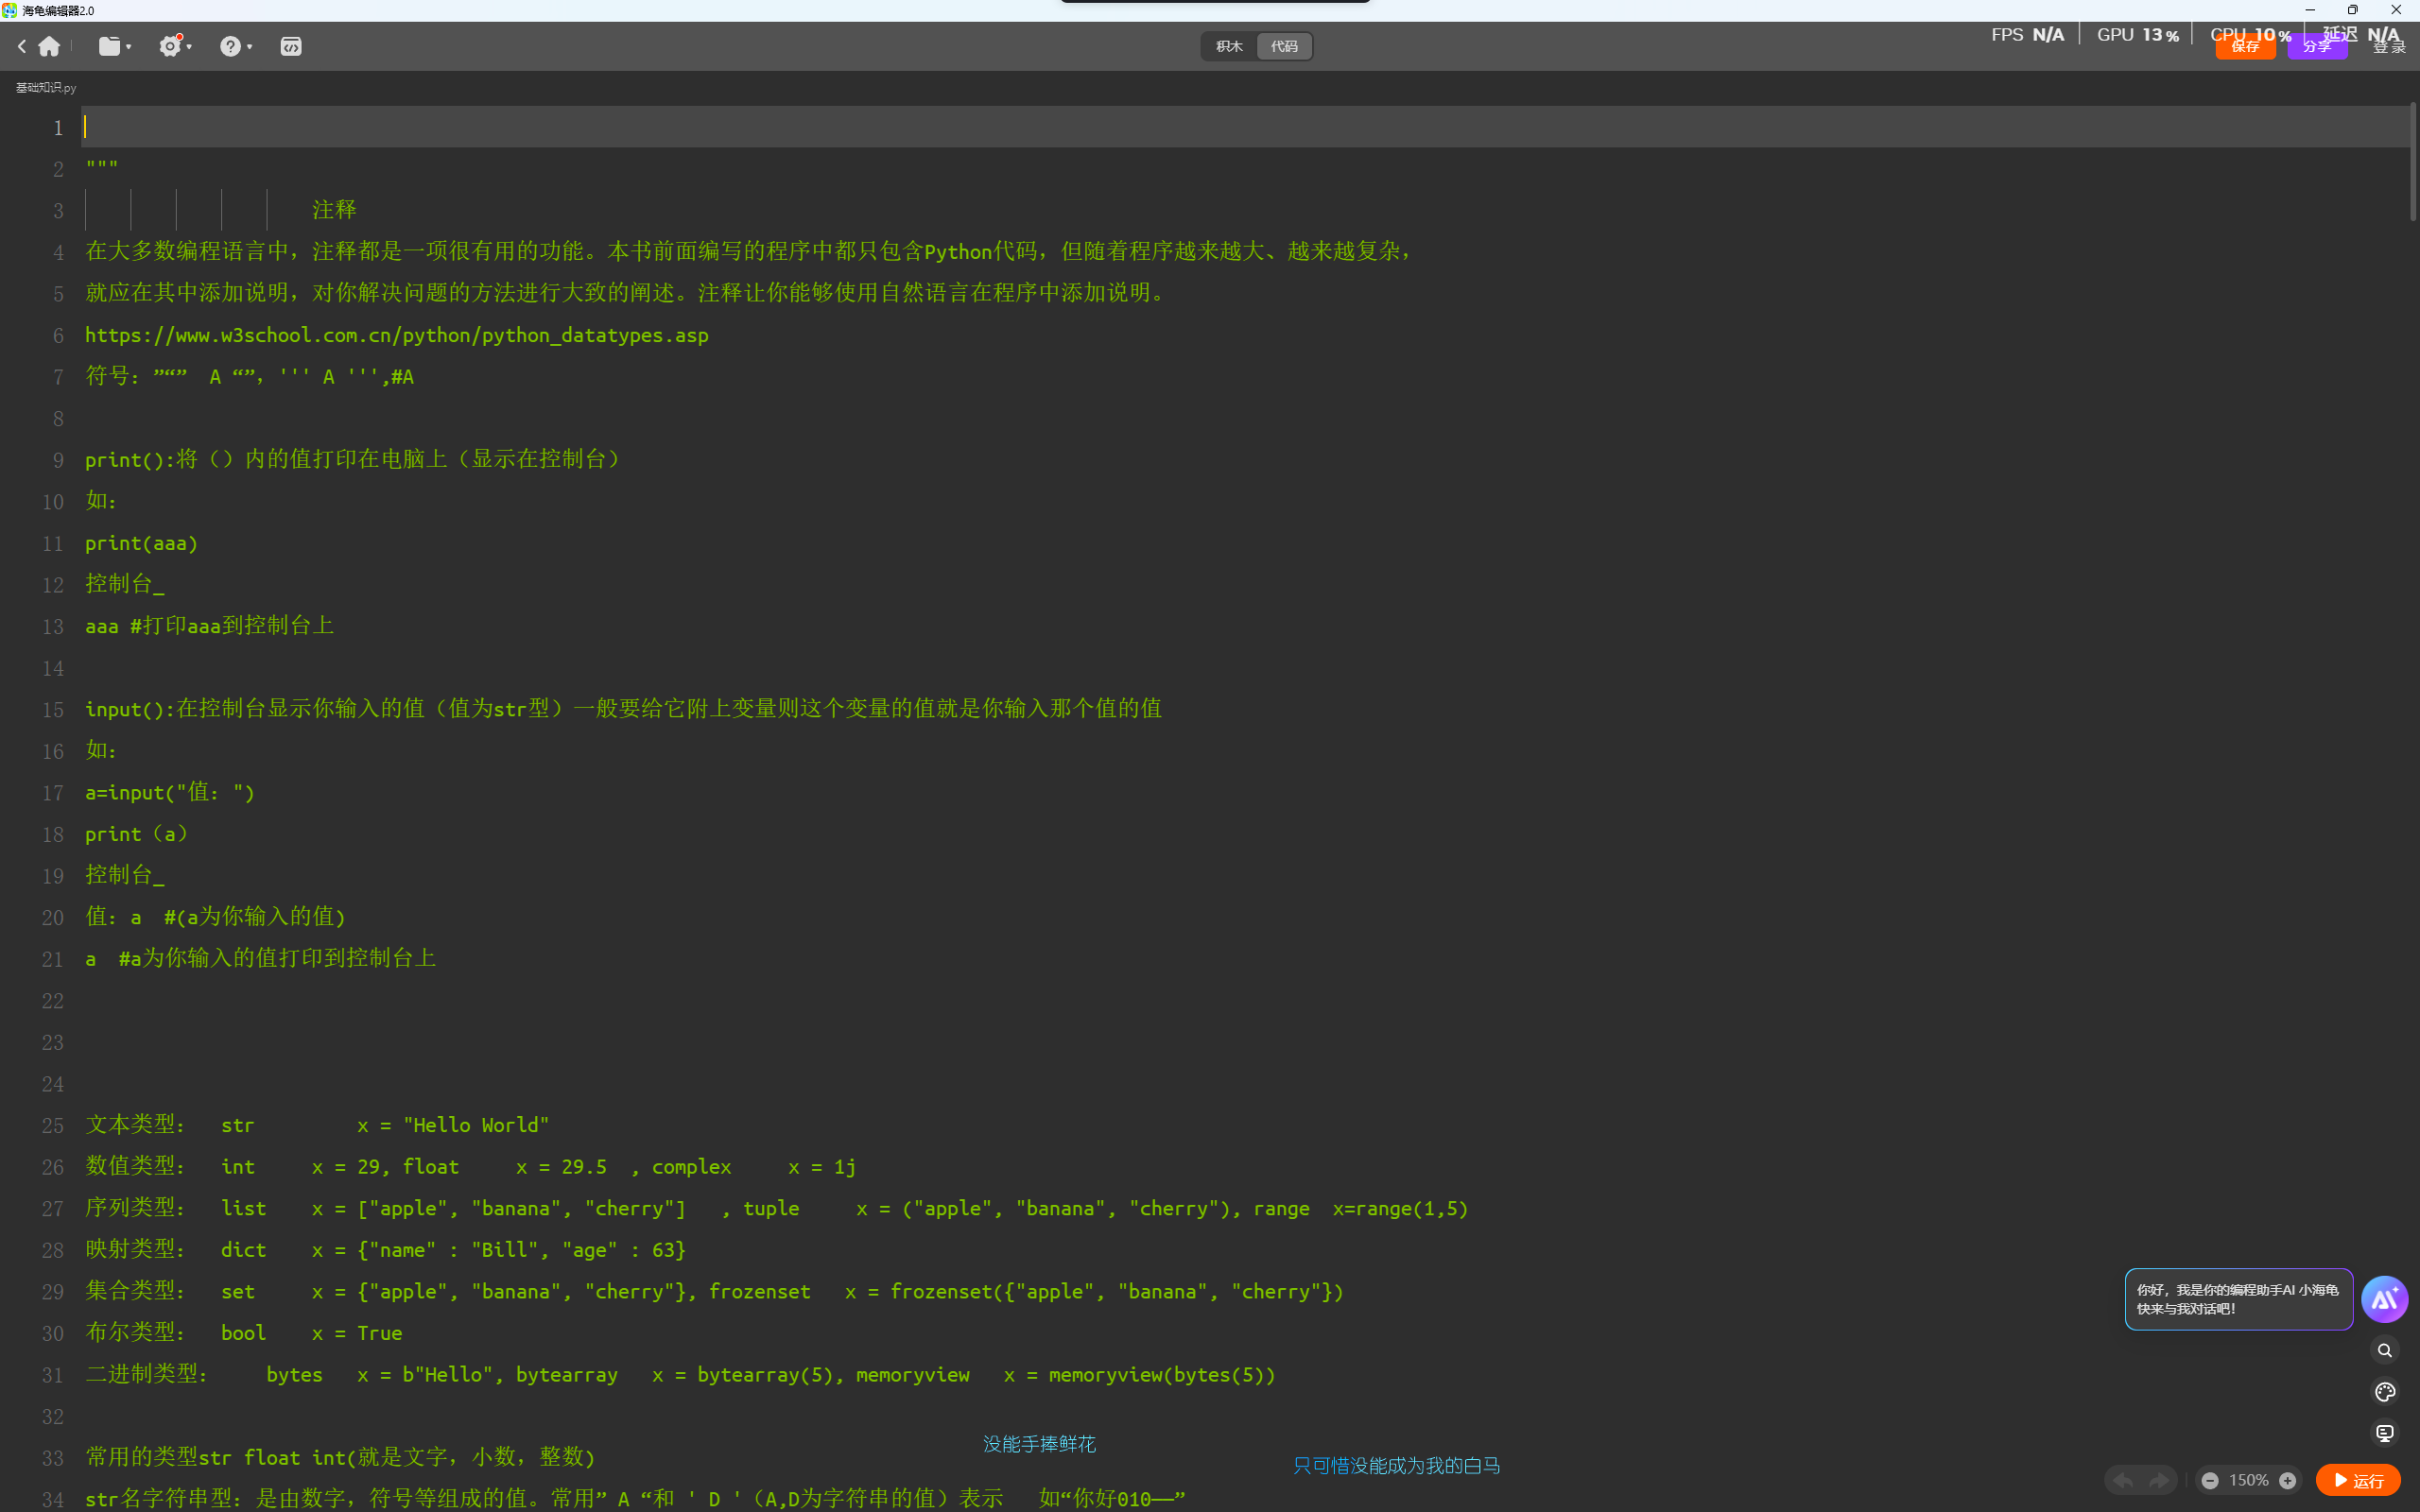
Task: Expand the folder file menu dropdown
Action: click(115, 46)
